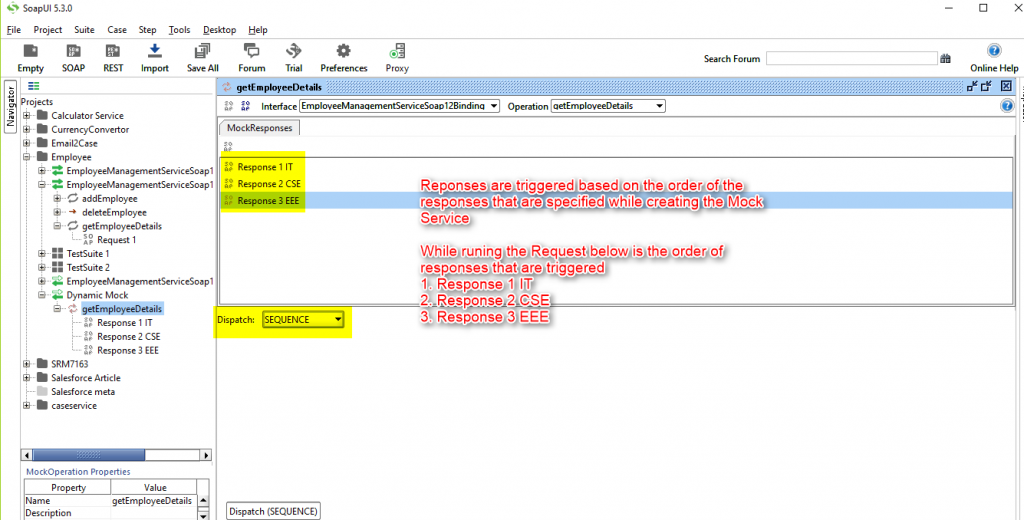Create a new SOAP project
This screenshot has width=1024, height=520.
74,52
